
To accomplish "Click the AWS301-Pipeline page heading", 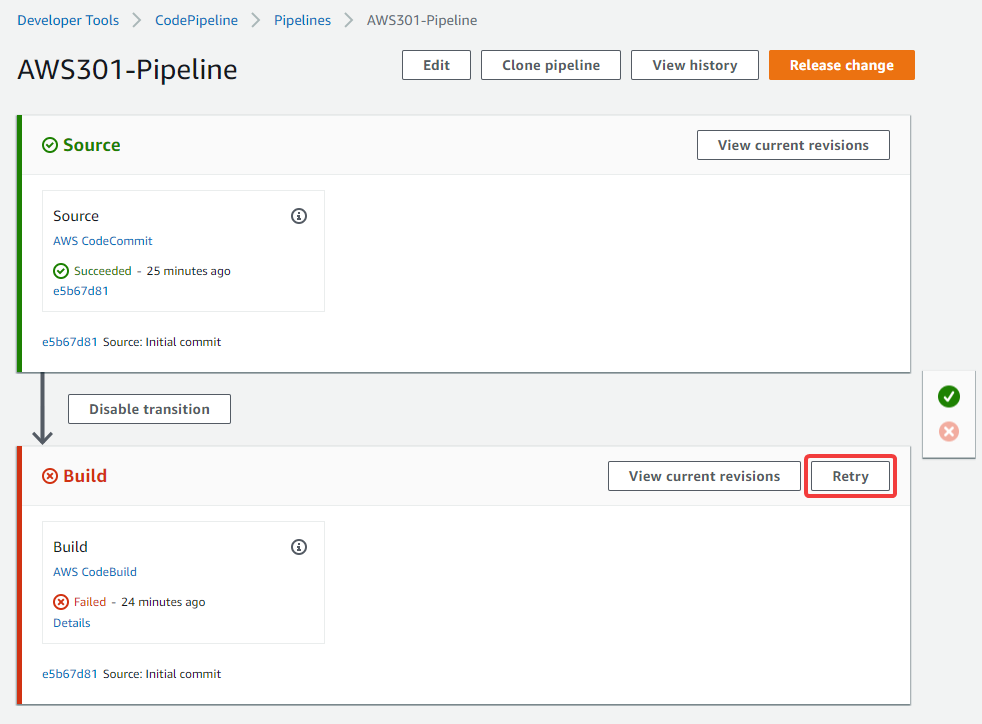I will point(127,70).
